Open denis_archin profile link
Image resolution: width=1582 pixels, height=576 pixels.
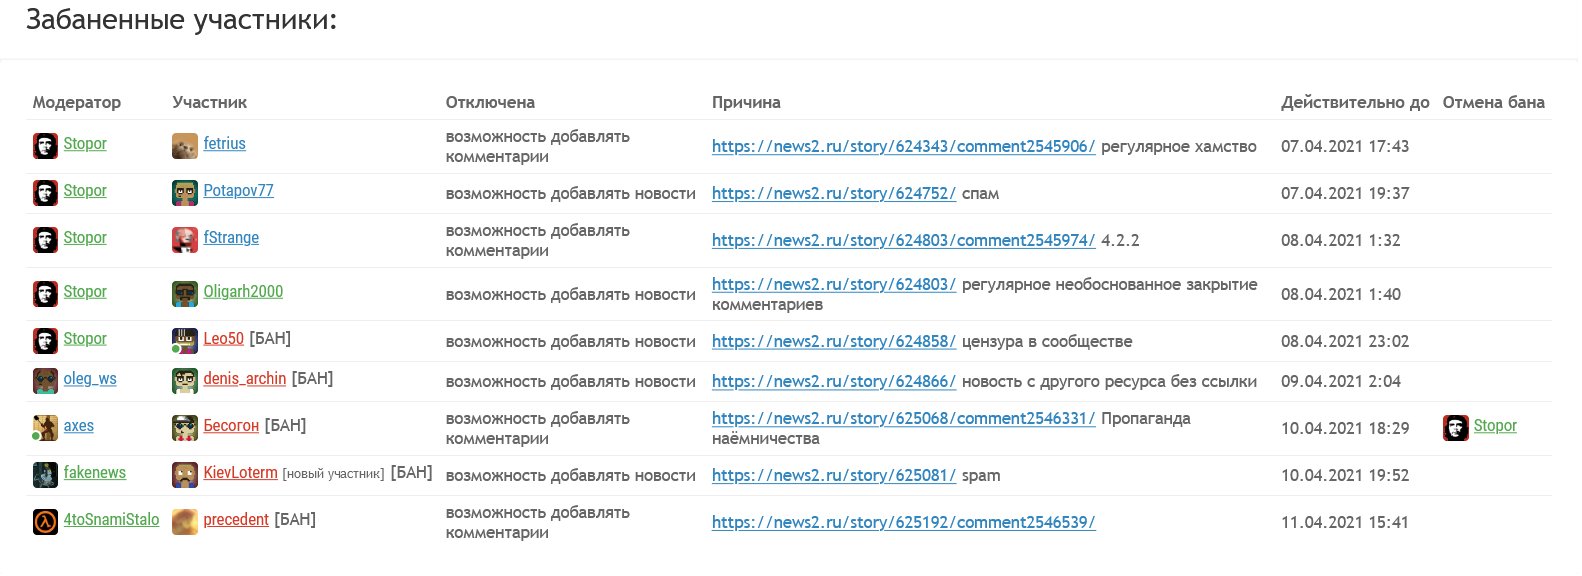tap(244, 379)
